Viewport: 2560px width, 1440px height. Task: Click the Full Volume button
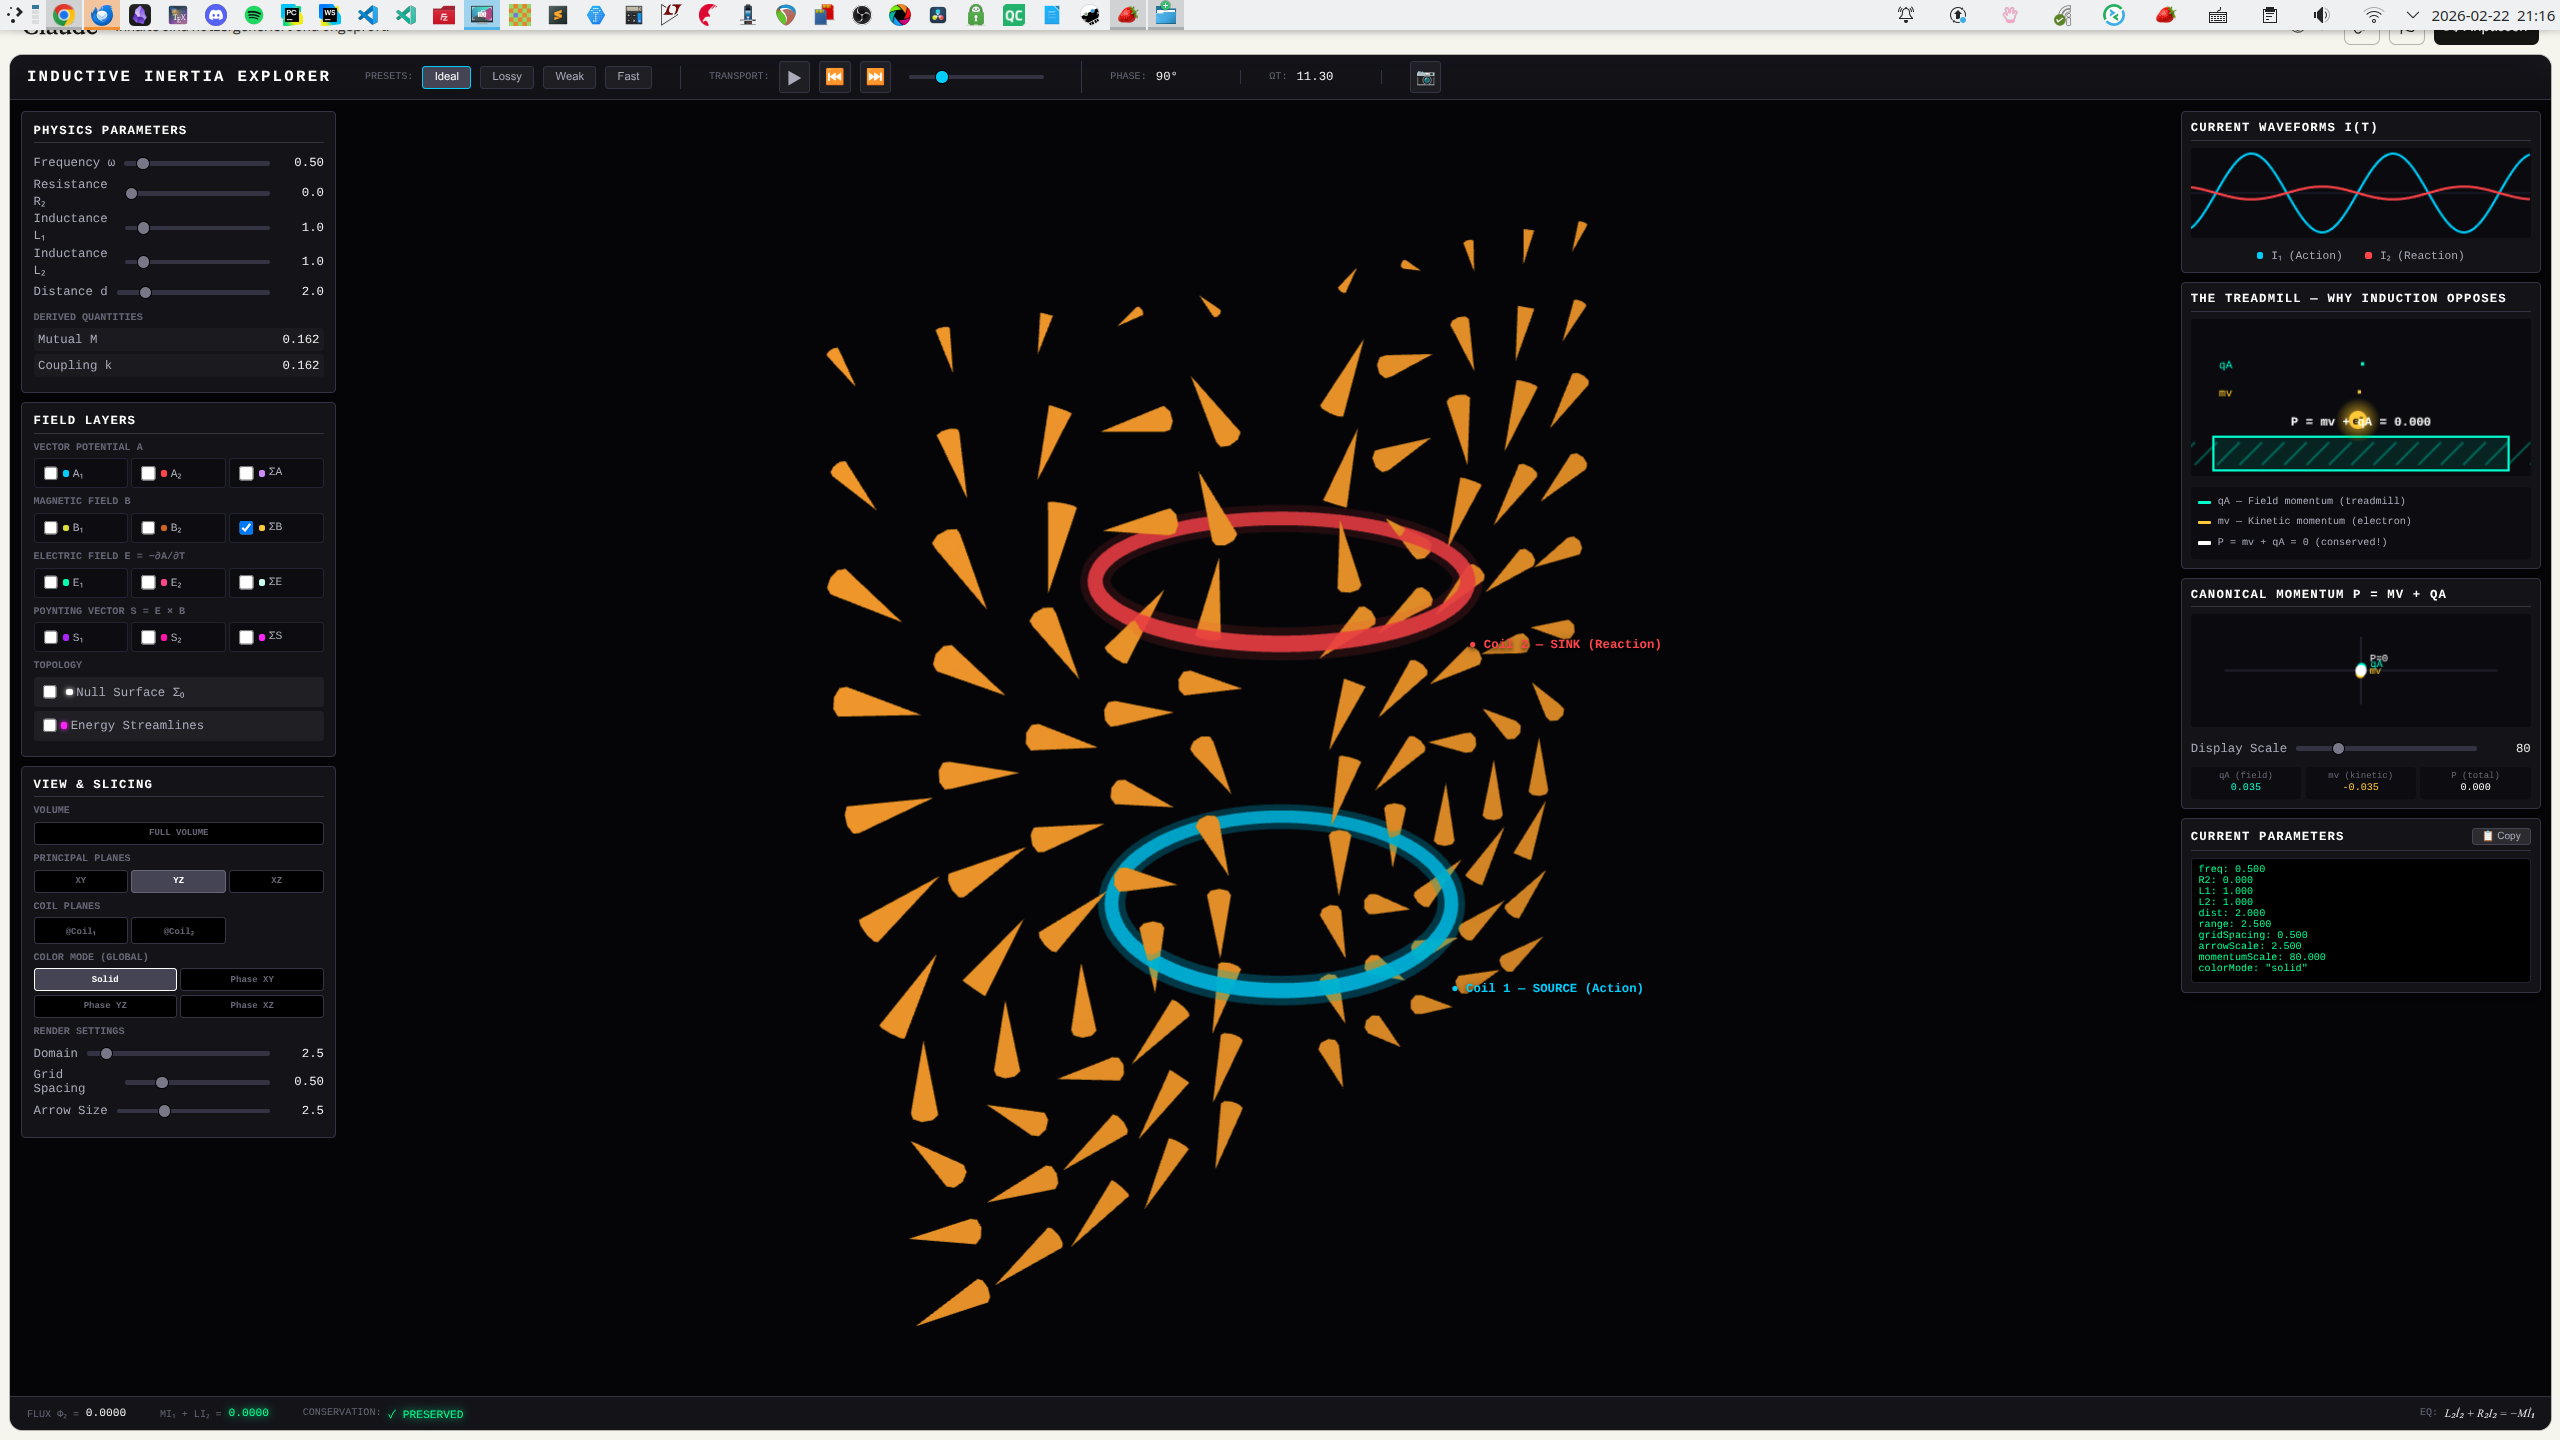coord(178,832)
